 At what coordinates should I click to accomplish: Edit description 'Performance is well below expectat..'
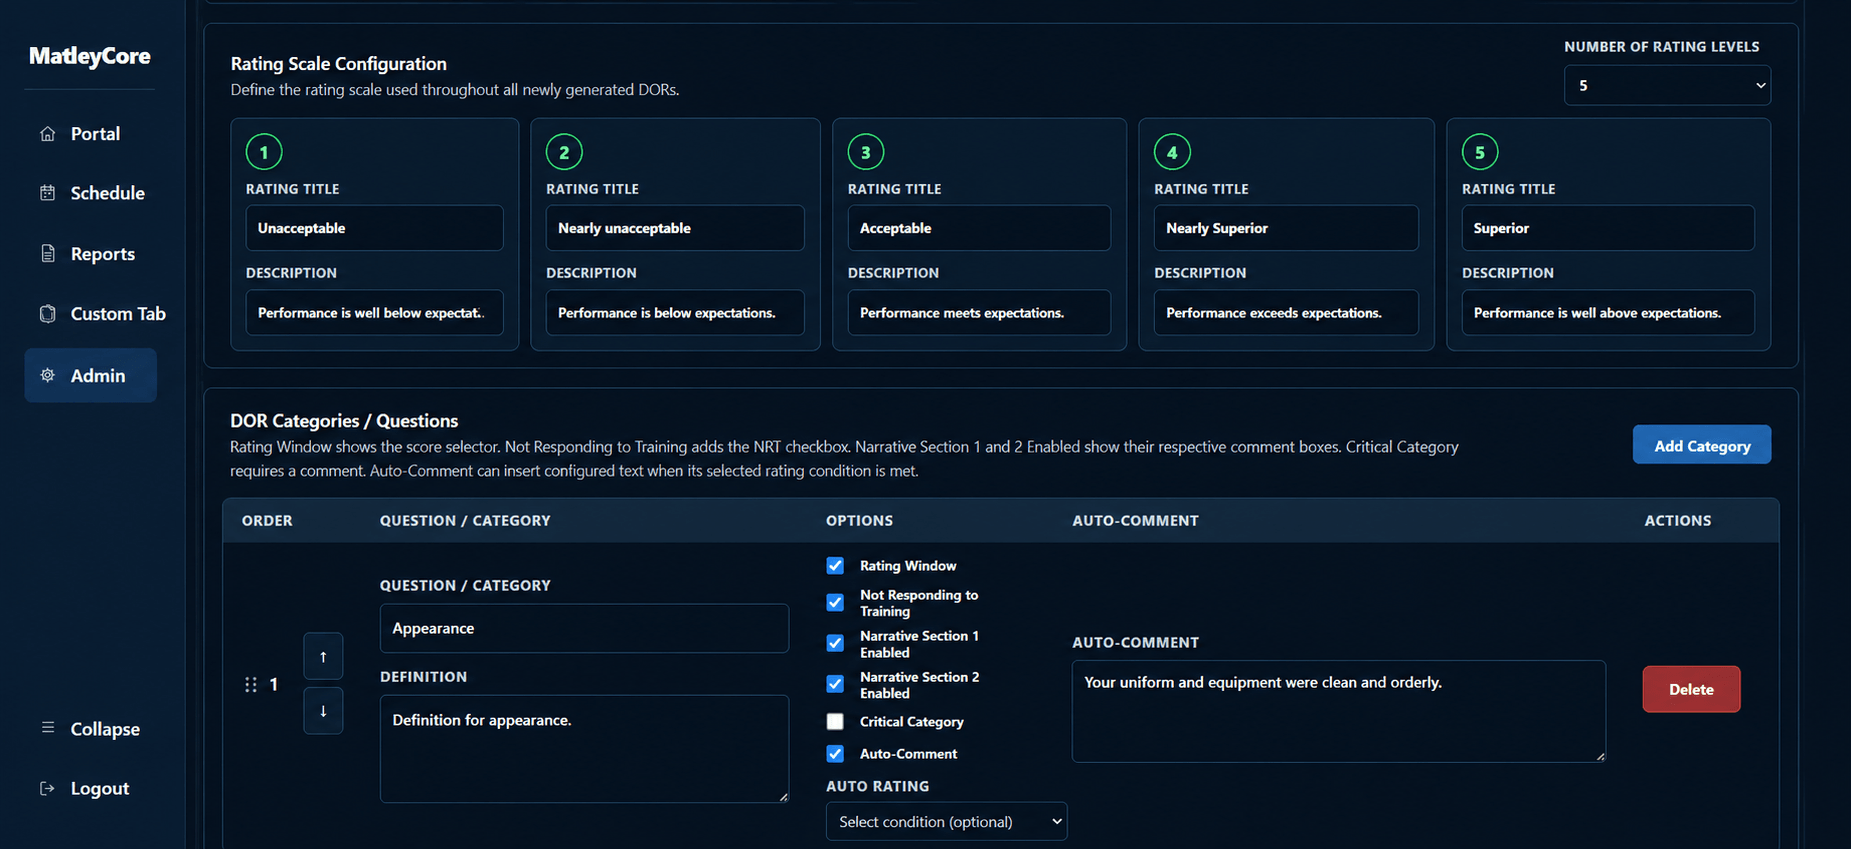click(x=374, y=313)
